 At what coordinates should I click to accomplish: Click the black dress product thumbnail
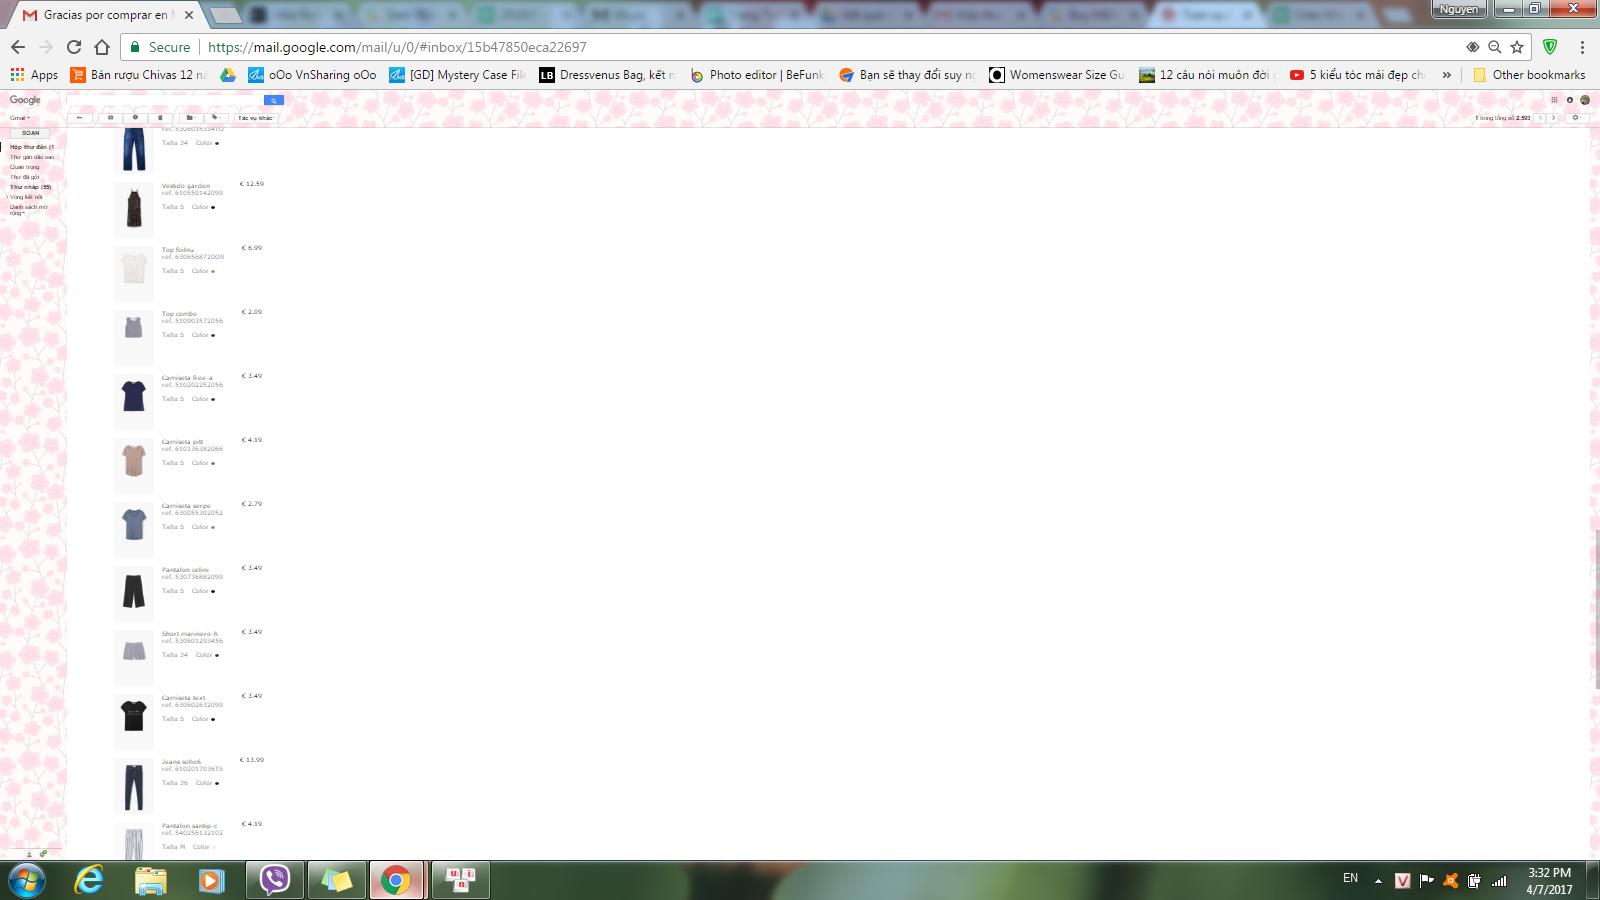[134, 209]
